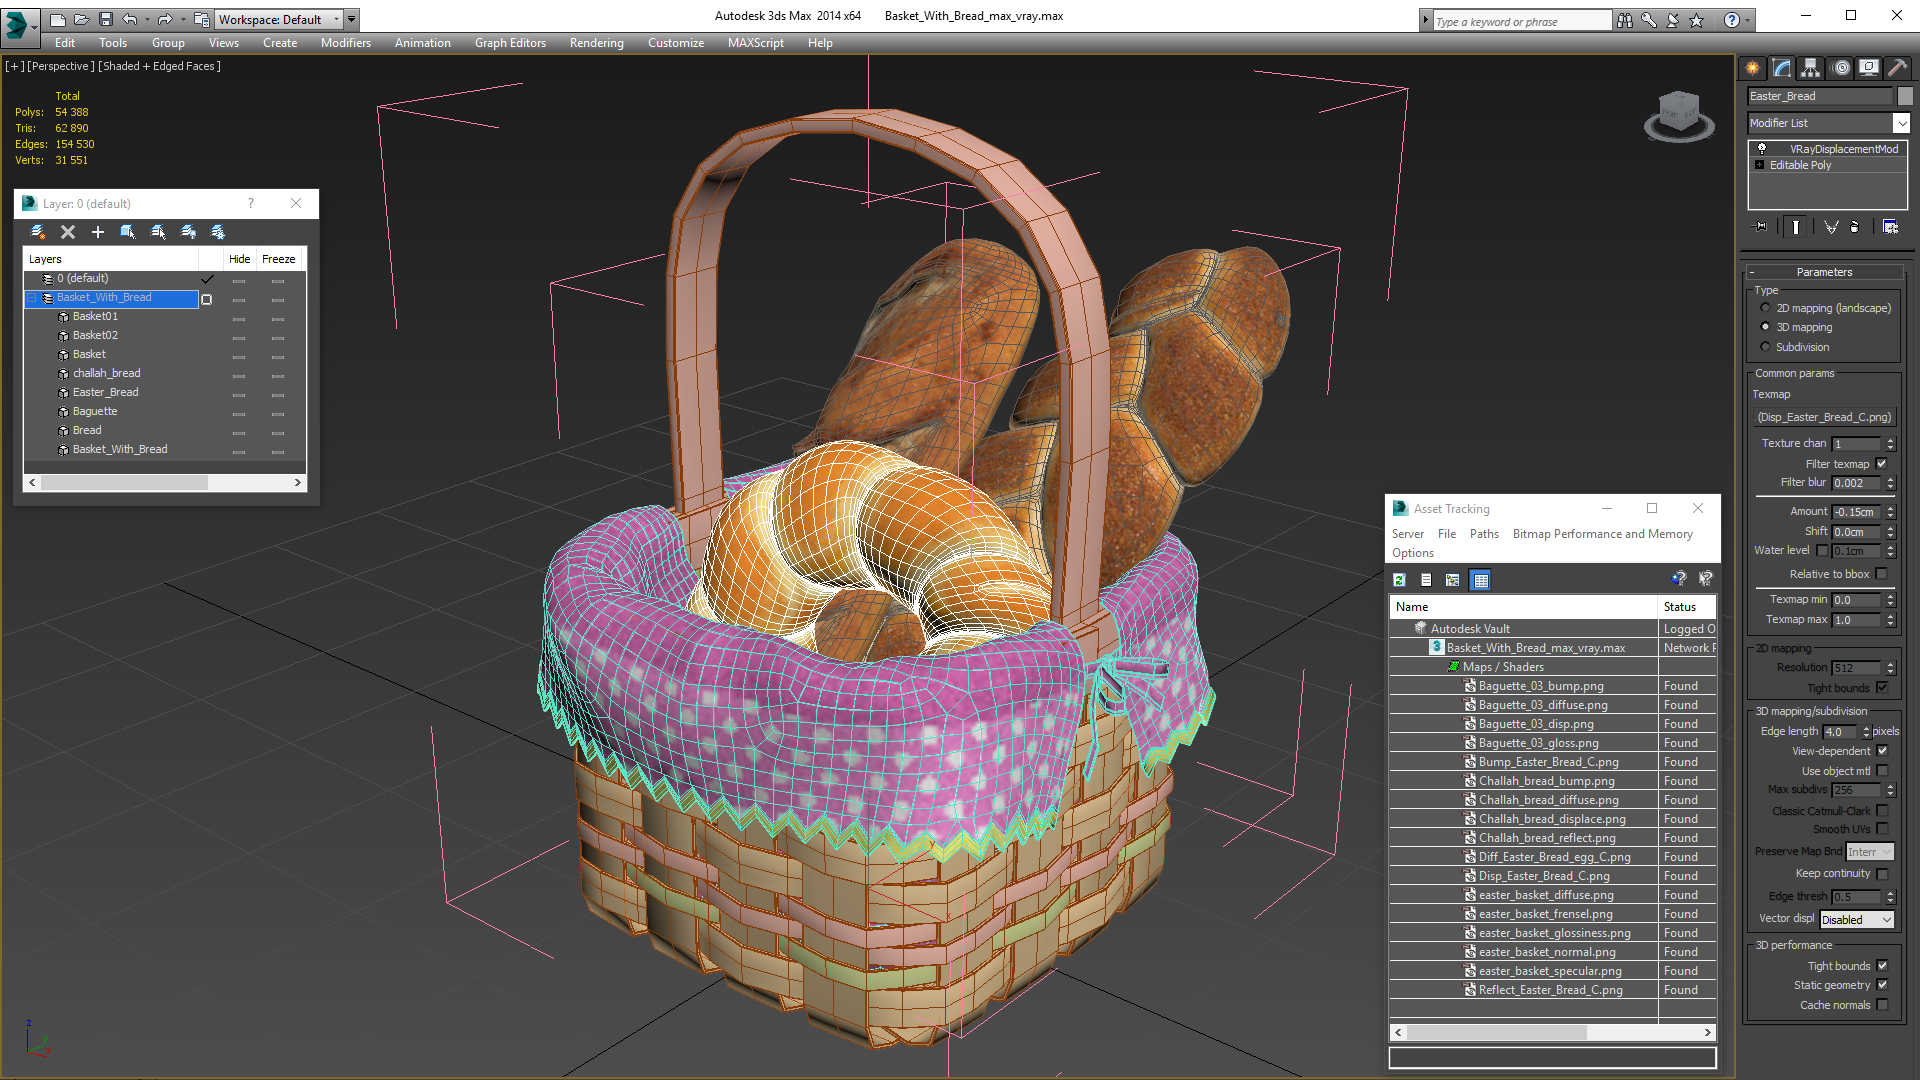Toggle VRayDisplacementMod lightbulb on/off
1920x1080 pixels.
click(x=1762, y=149)
